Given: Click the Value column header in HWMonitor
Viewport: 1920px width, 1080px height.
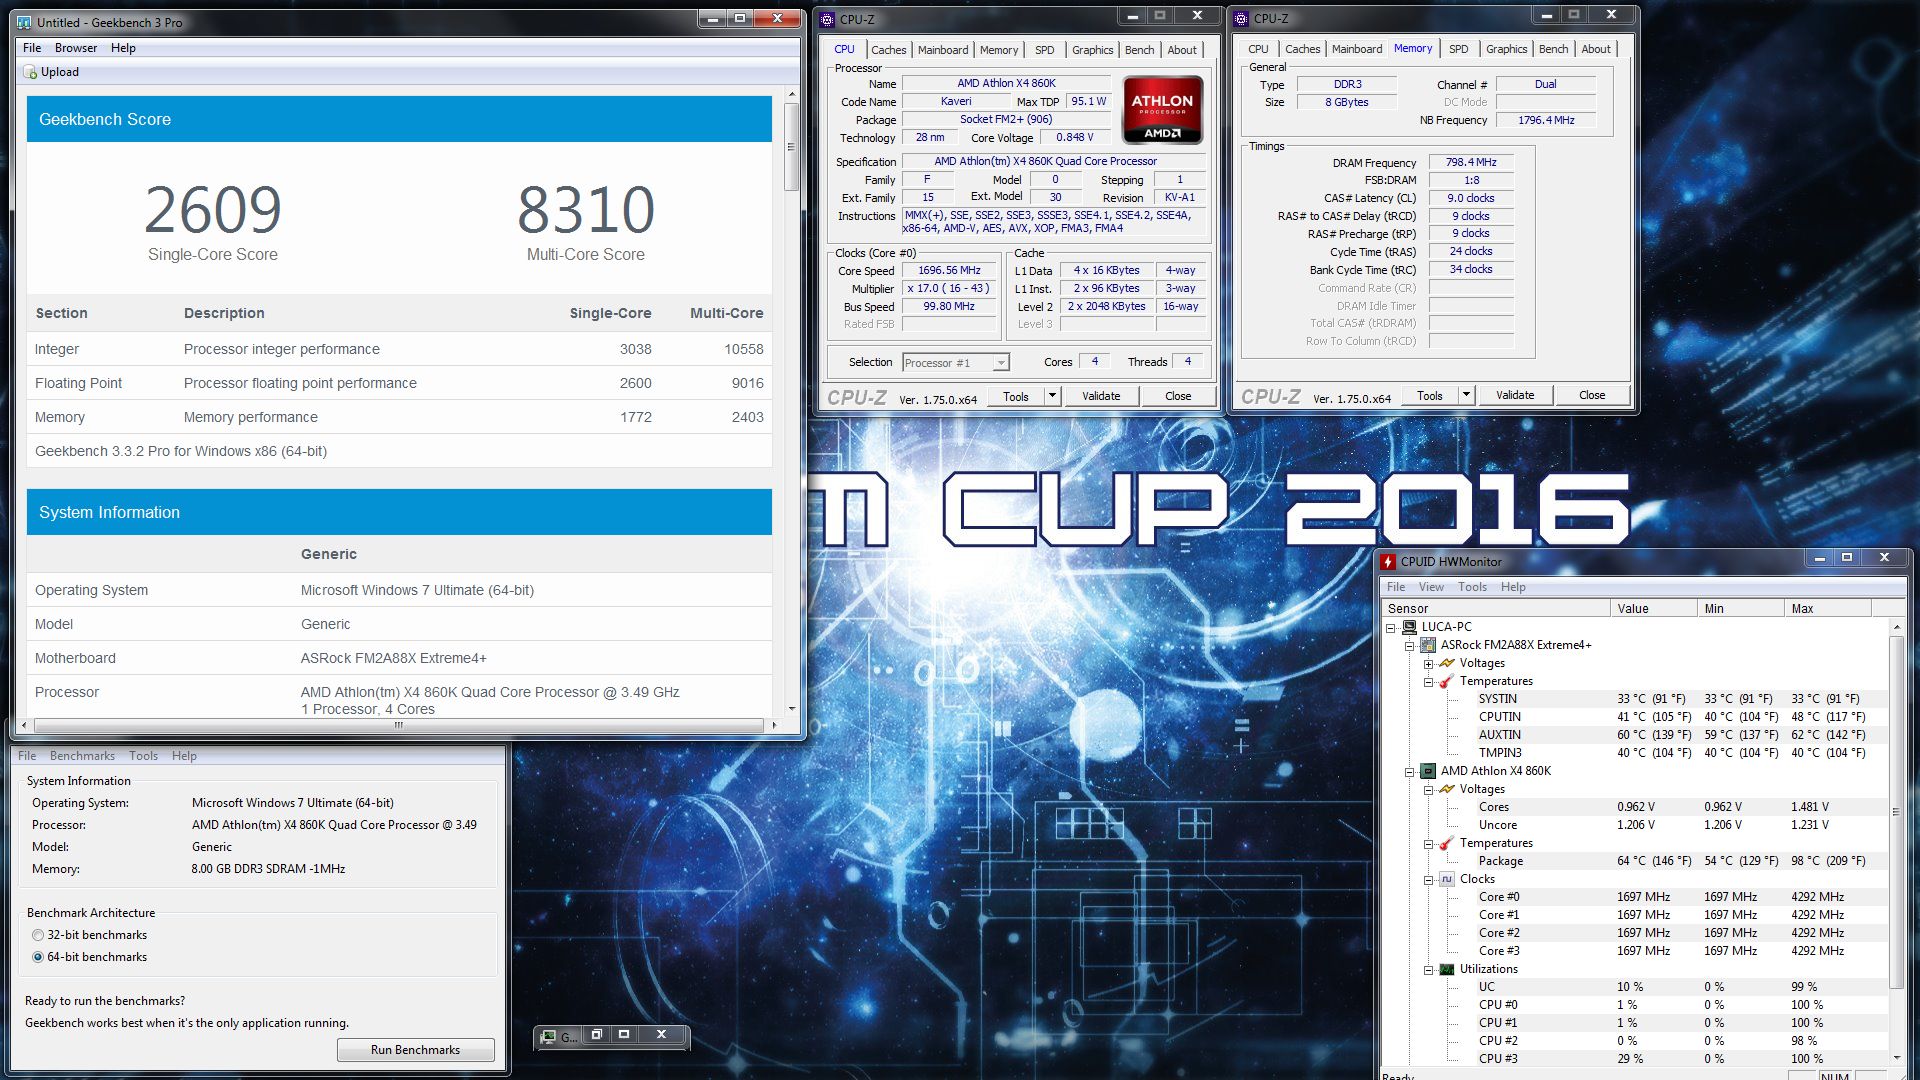Looking at the screenshot, I should click(x=1653, y=608).
